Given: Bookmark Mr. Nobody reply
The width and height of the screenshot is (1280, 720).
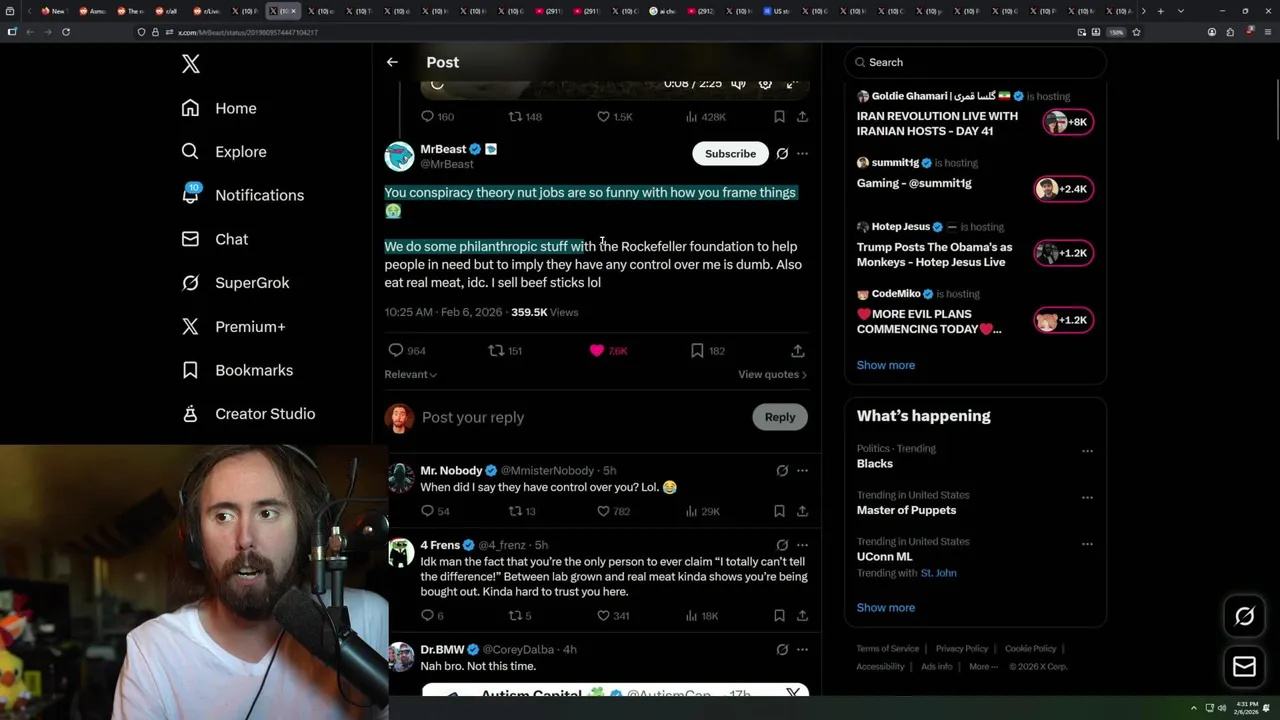Looking at the screenshot, I should tap(779, 511).
